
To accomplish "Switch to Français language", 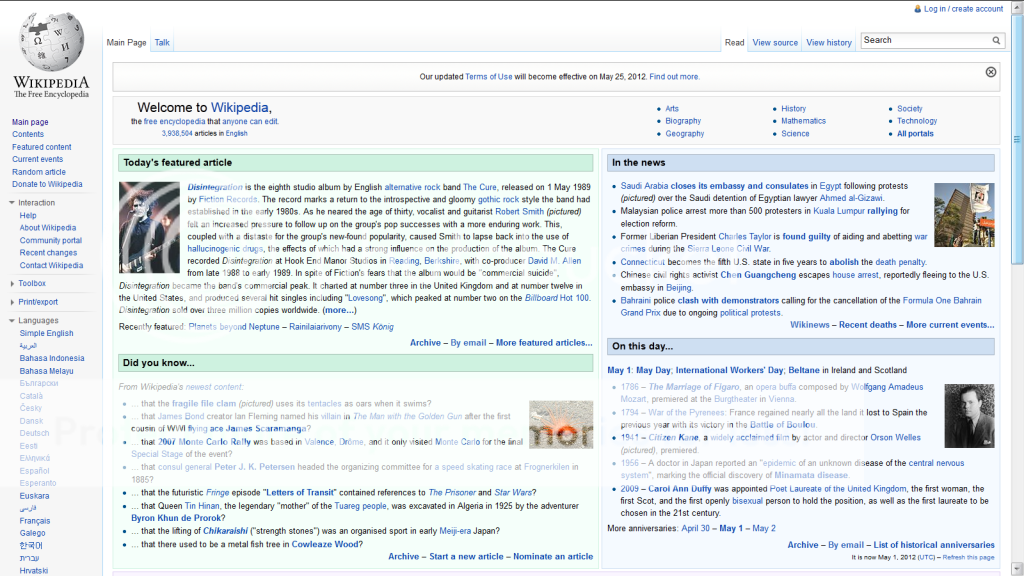I will [x=35, y=521].
